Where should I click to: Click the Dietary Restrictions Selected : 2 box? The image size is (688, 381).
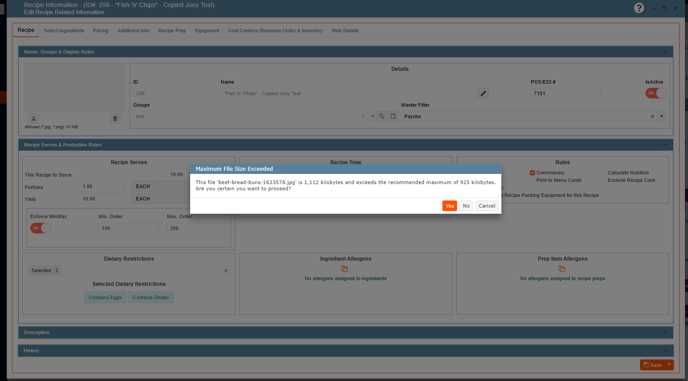click(x=129, y=271)
